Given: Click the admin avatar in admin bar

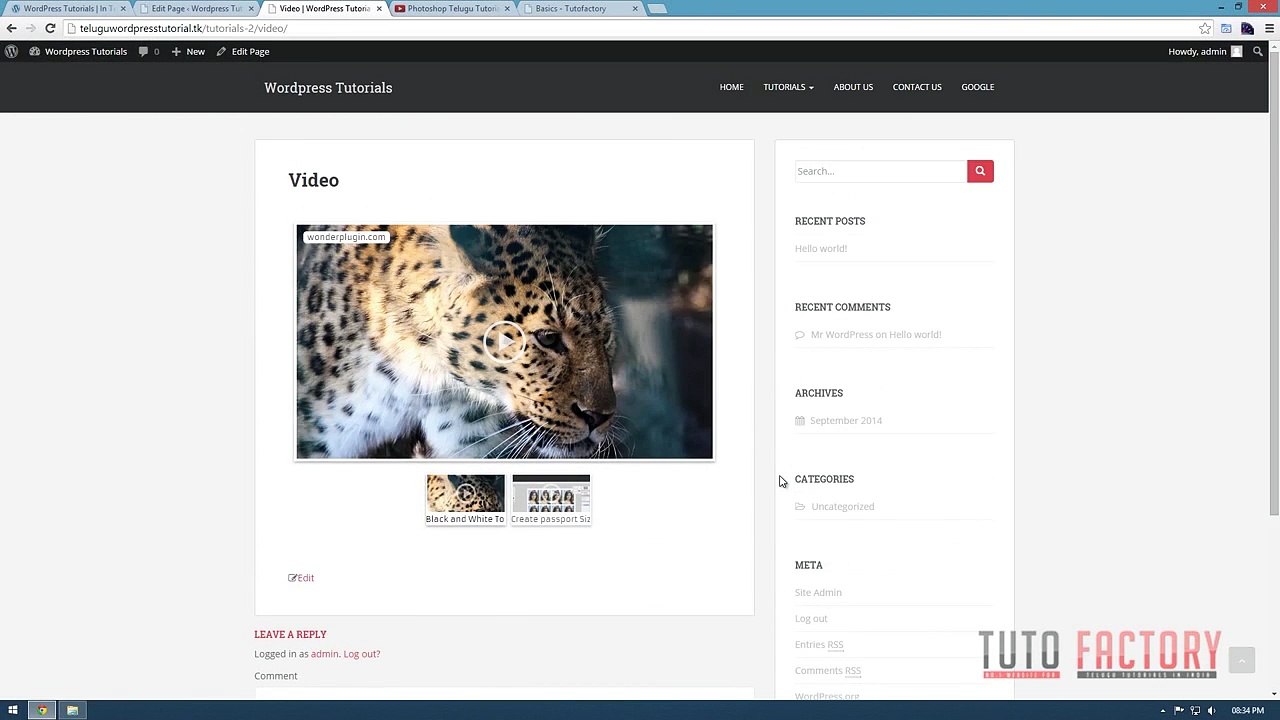Looking at the screenshot, I should (1236, 51).
